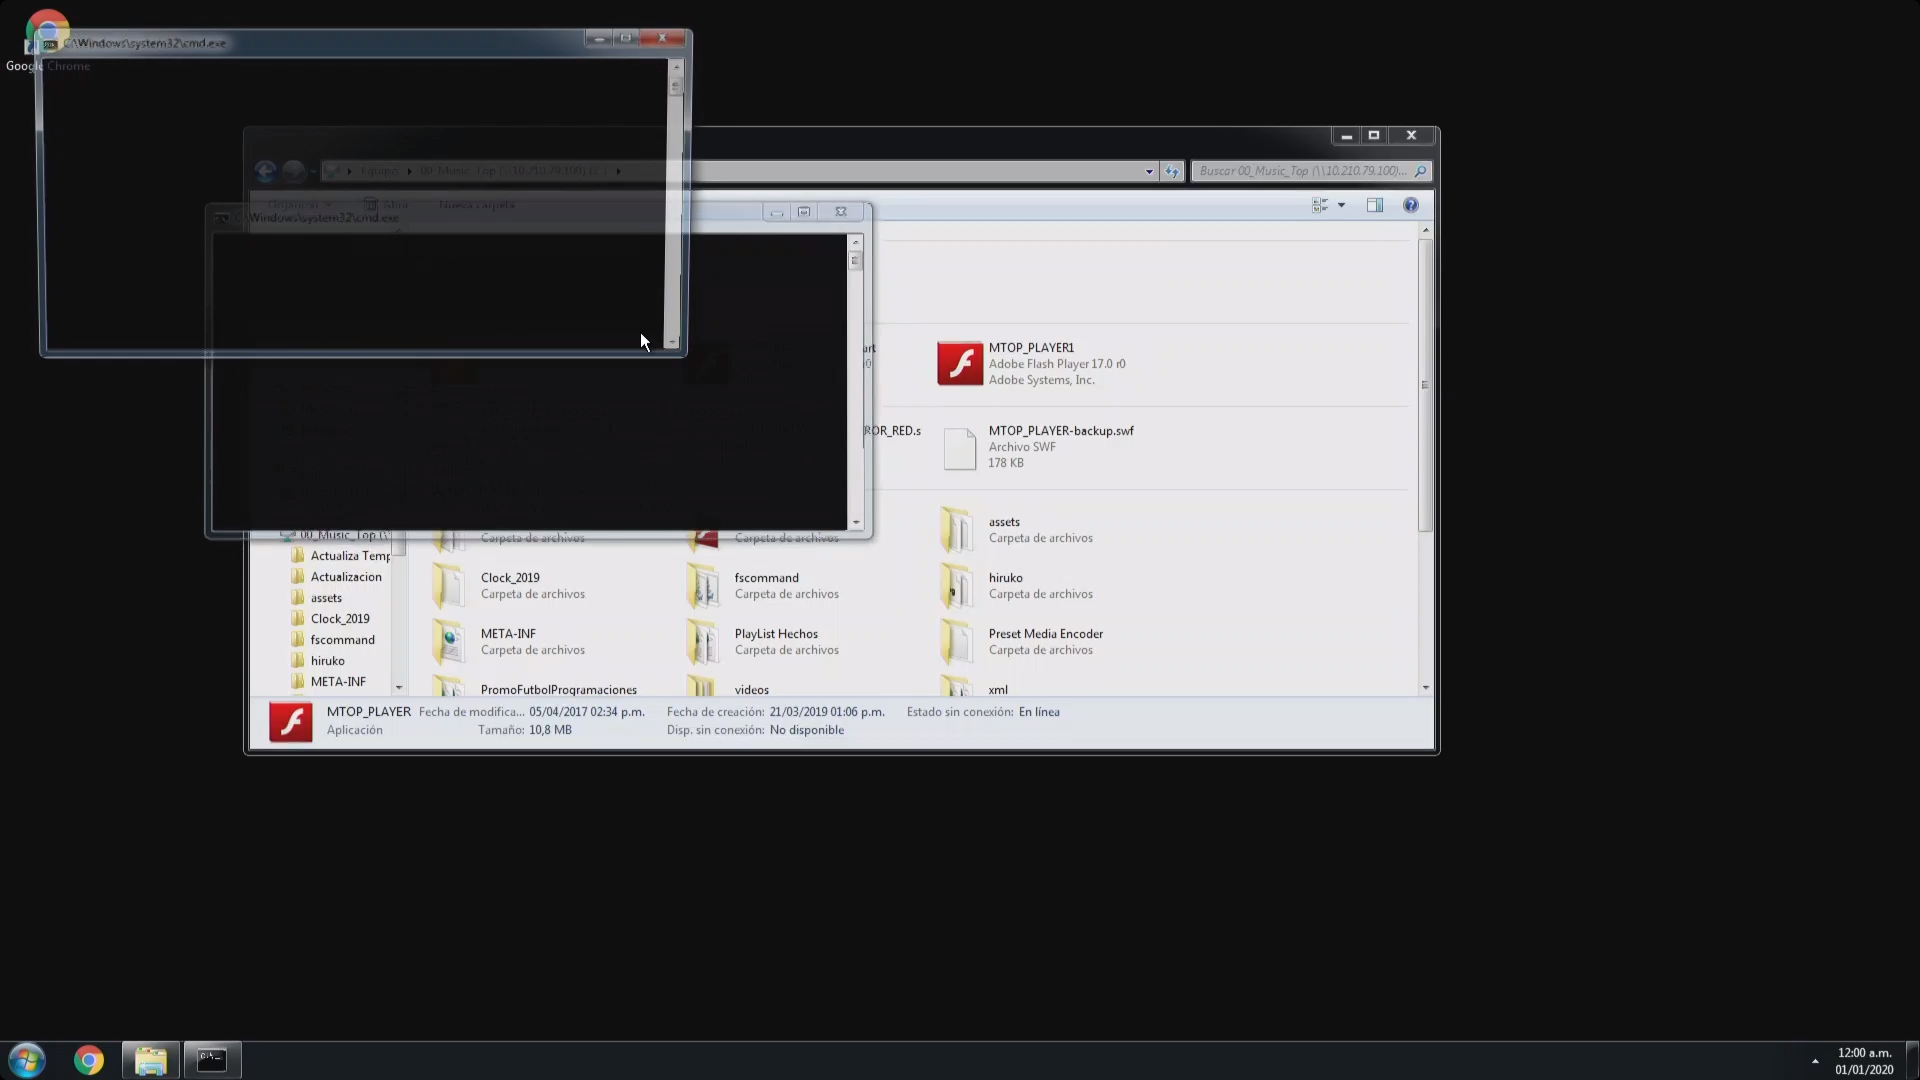Minimize the second cmd.exe window
This screenshot has height=1080, width=1920.
pyautogui.click(x=777, y=212)
